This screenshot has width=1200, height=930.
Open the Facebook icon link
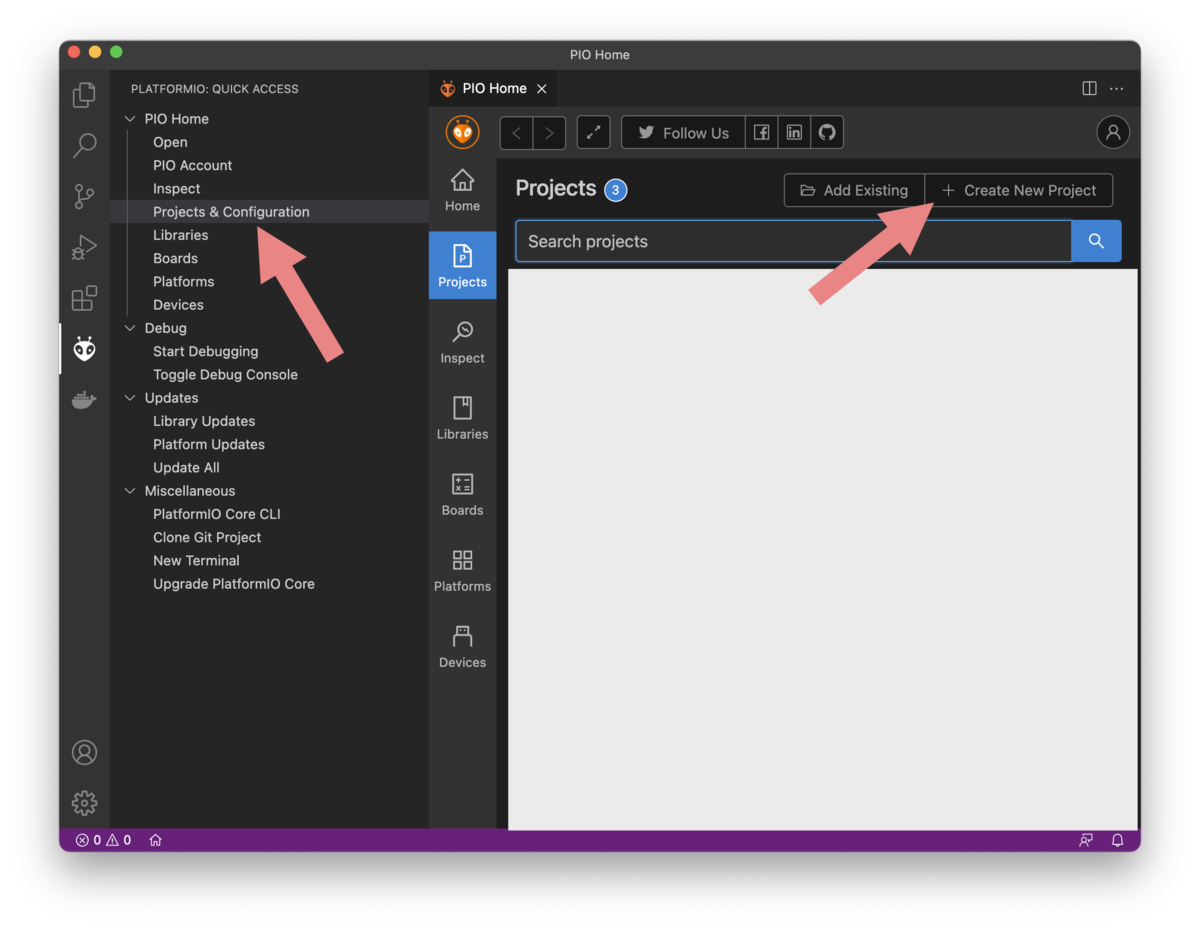pyautogui.click(x=761, y=133)
